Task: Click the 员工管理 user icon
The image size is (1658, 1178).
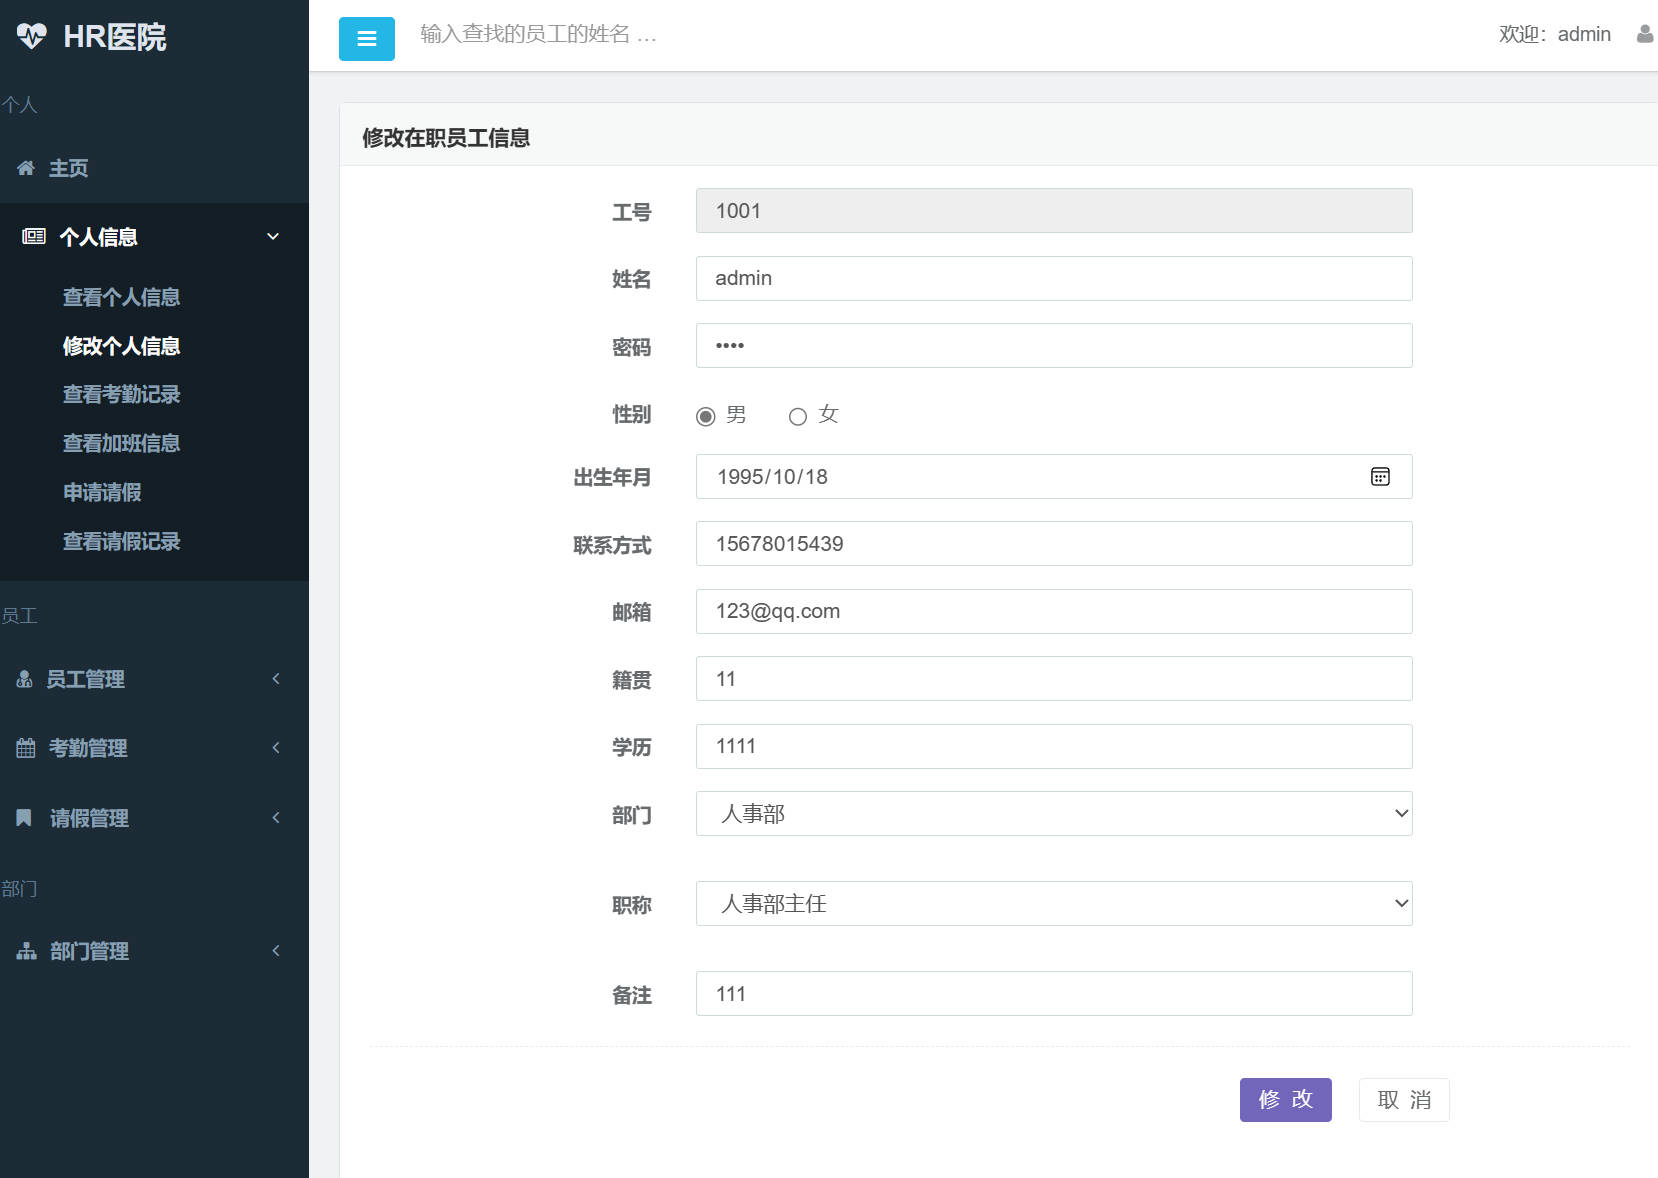Action: click(23, 679)
